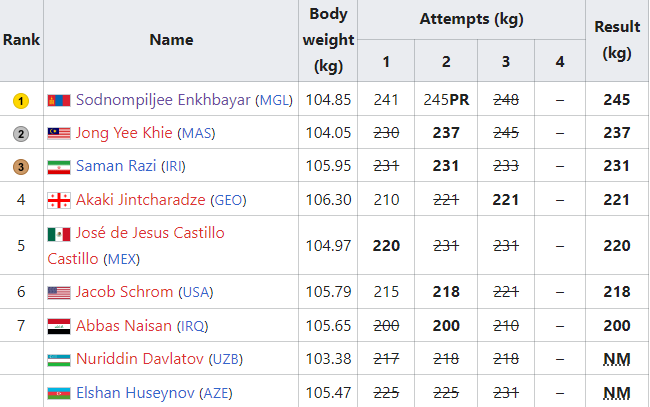Click the Iraq flag icon
Viewport: 650px width, 407px height.
(58, 326)
